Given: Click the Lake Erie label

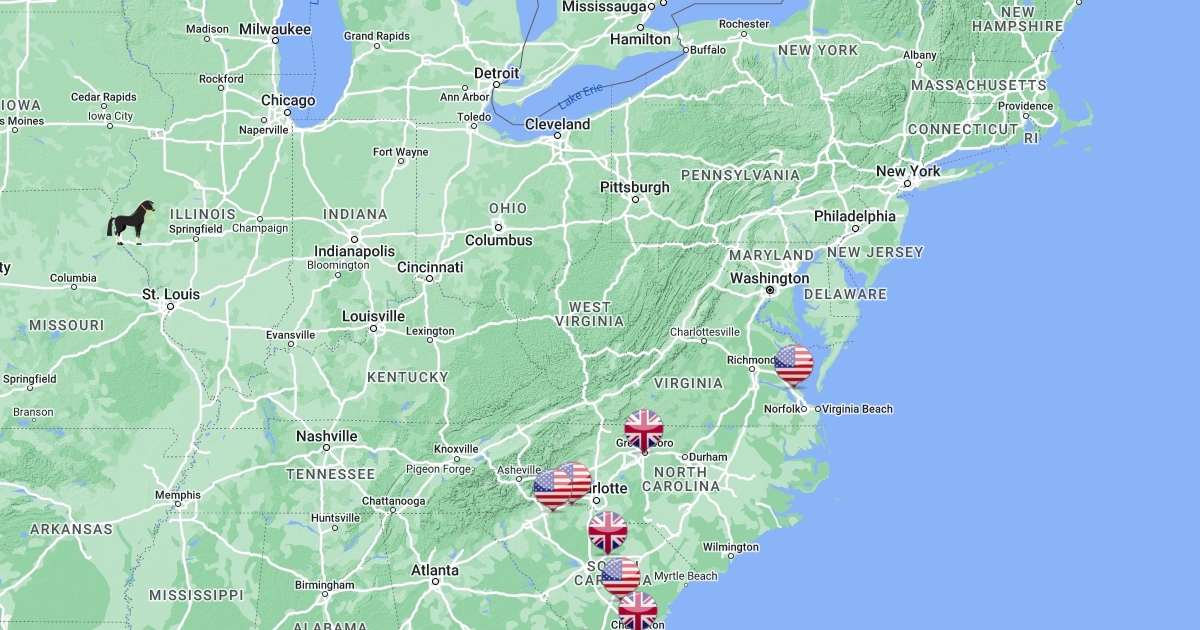Looking at the screenshot, I should point(581,96).
